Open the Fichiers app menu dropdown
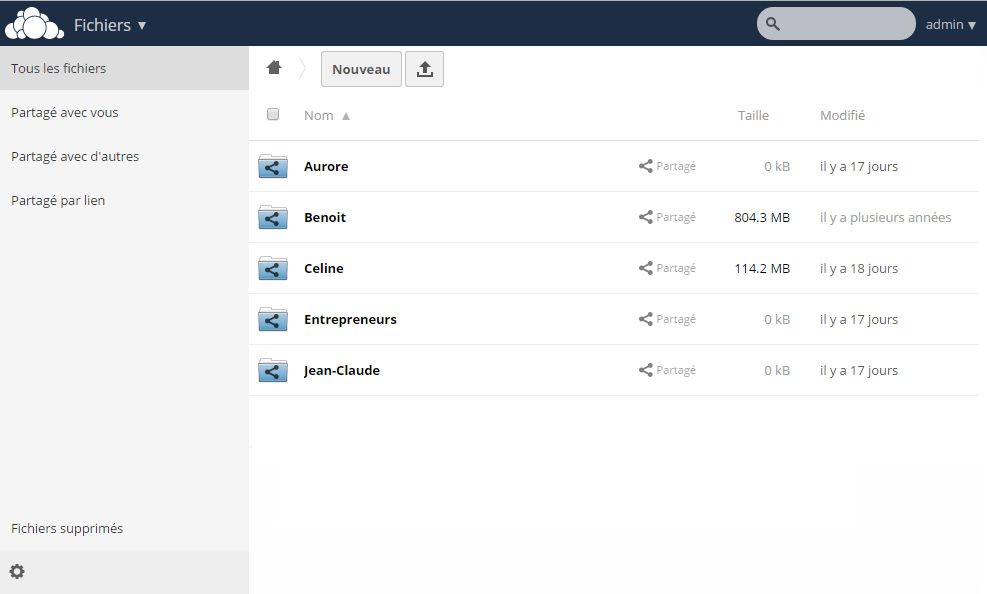This screenshot has width=987, height=594. [110, 25]
